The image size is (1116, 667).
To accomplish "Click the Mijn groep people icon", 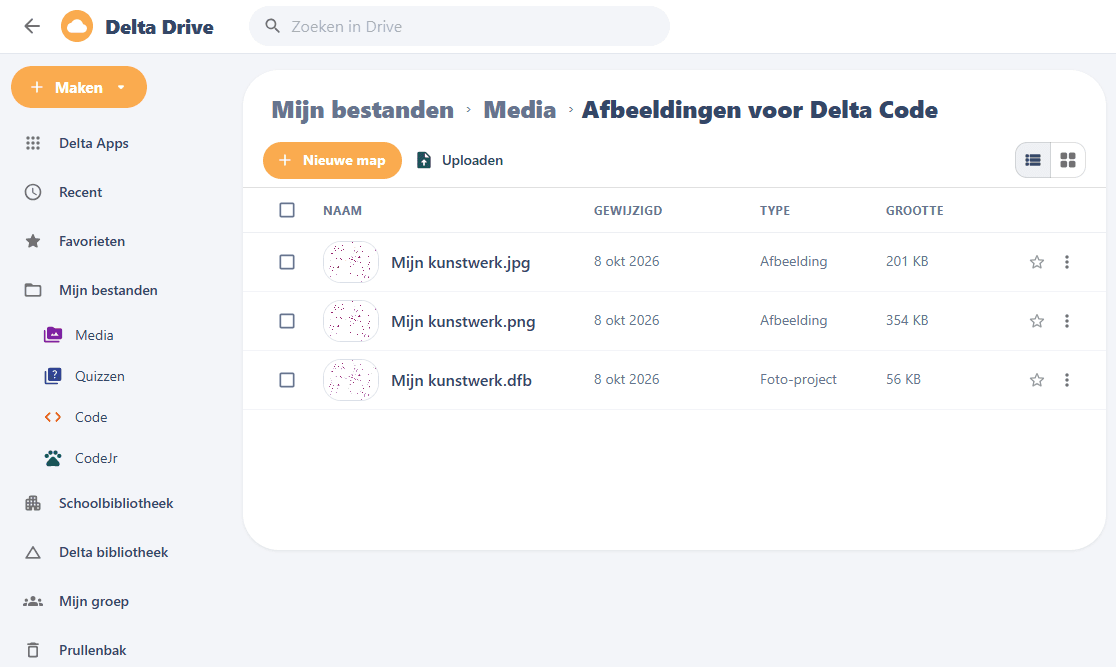I will click(33, 602).
